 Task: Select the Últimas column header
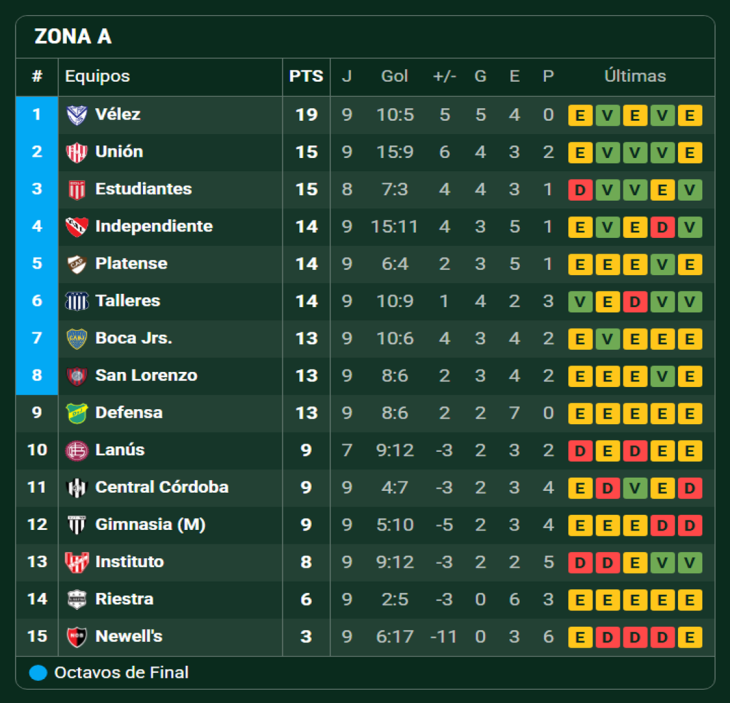coord(635,76)
